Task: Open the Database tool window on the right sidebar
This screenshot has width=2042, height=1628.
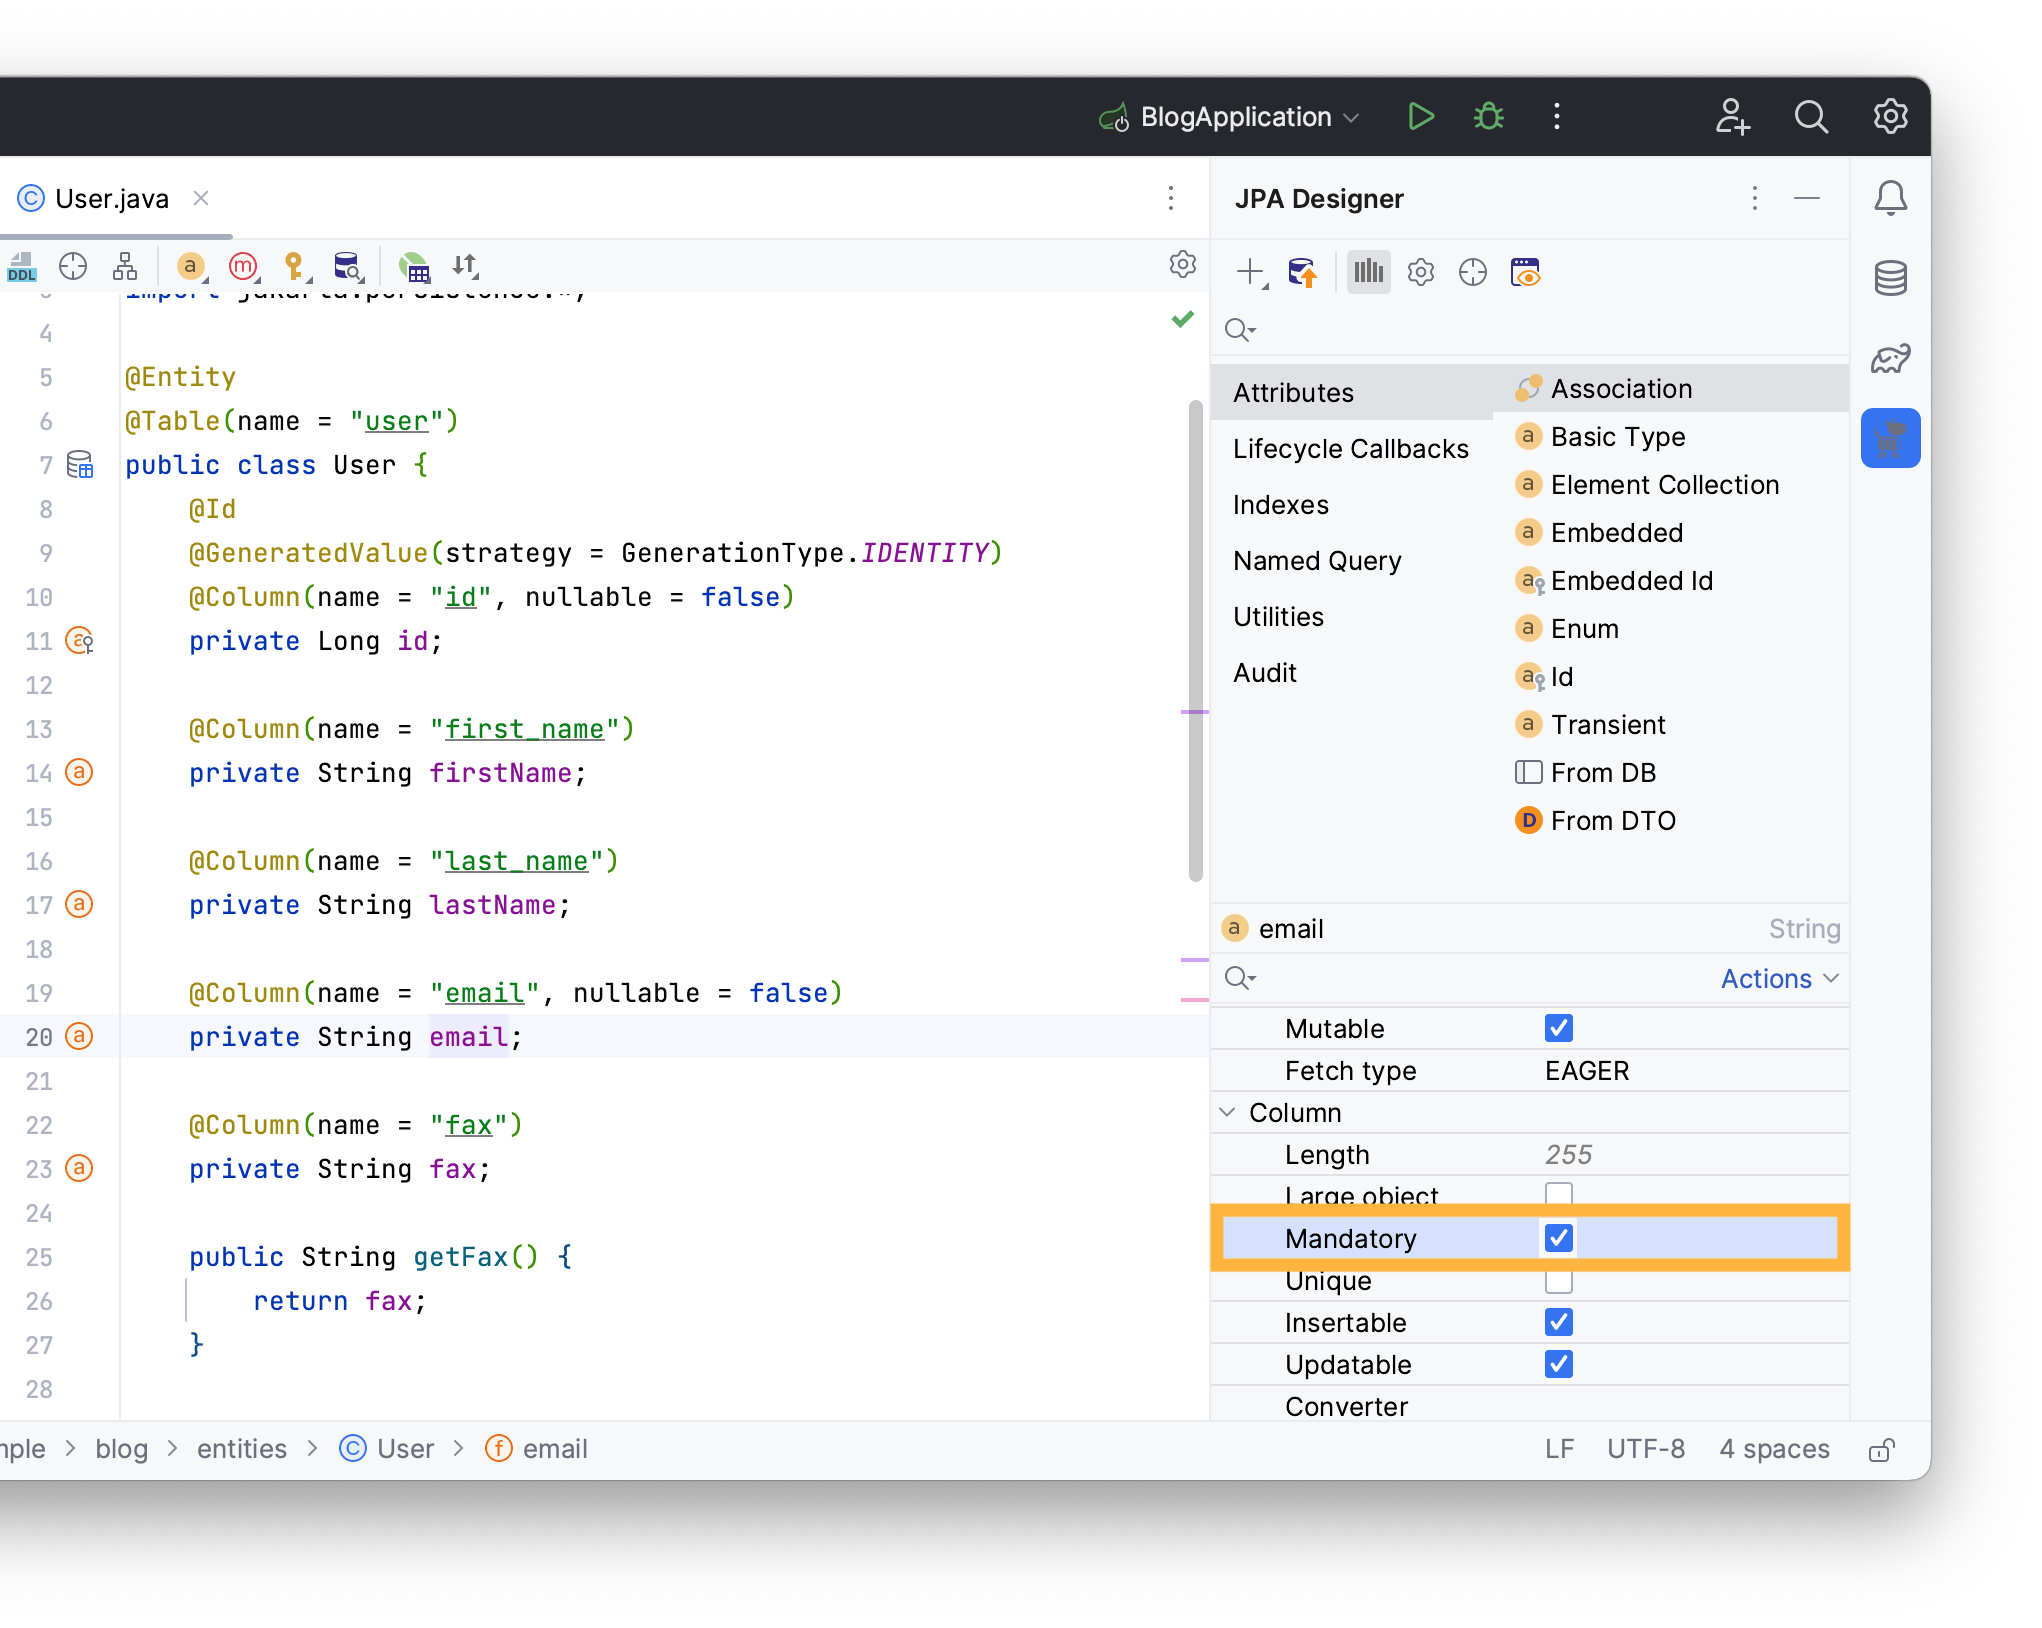Action: tap(1890, 277)
